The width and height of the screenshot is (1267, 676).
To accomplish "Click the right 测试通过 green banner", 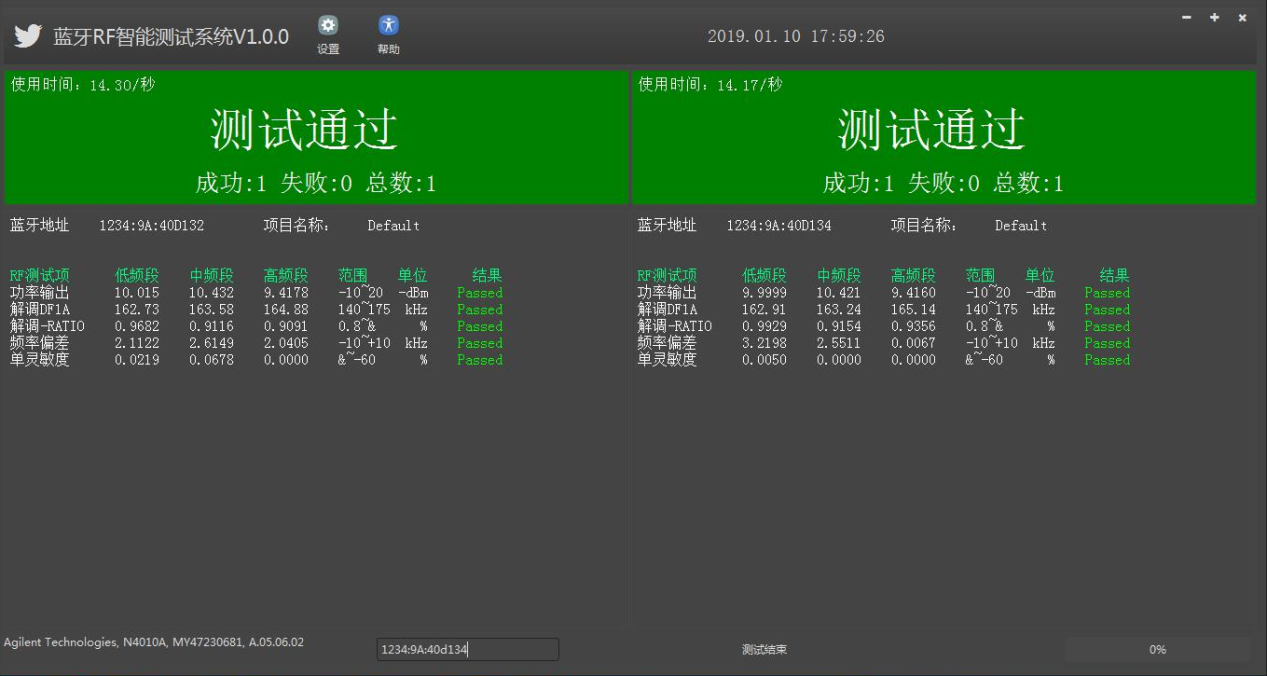I will click(x=943, y=137).
